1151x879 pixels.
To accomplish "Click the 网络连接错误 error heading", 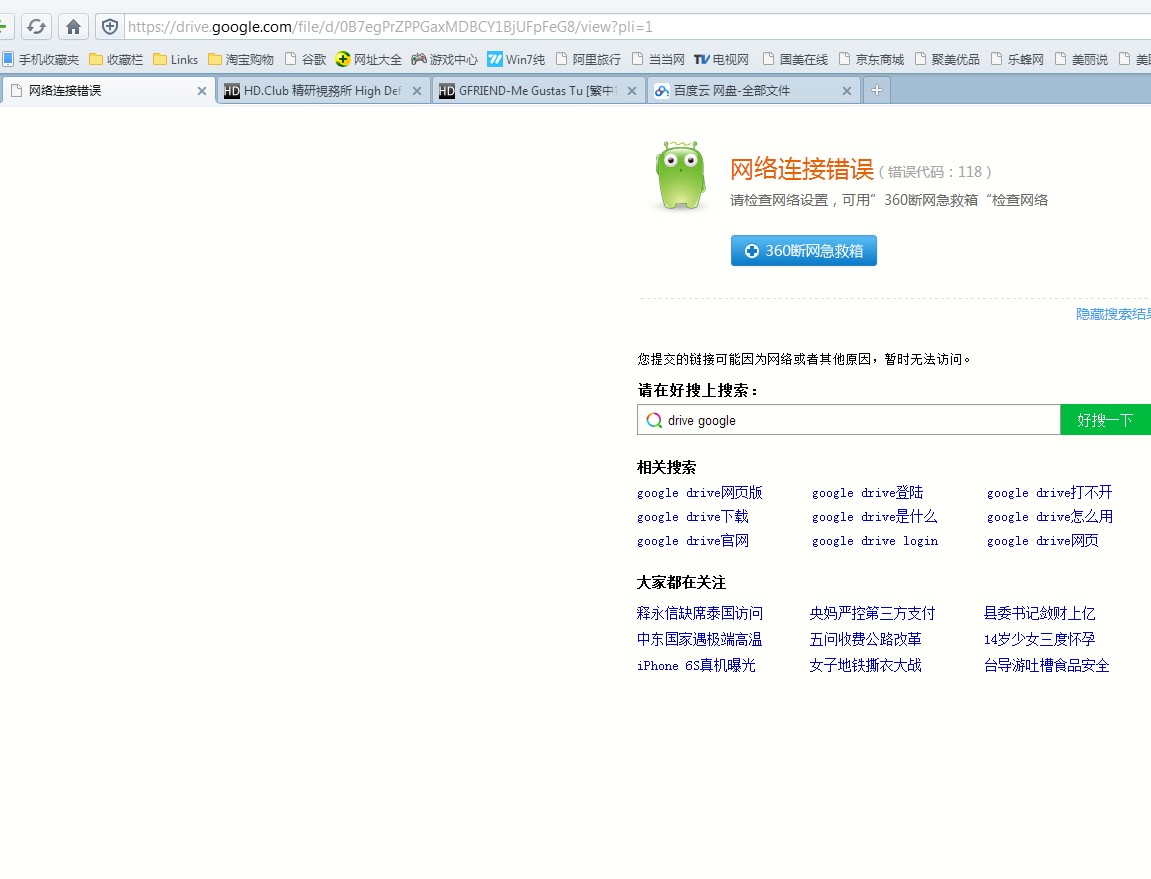I will (x=802, y=169).
